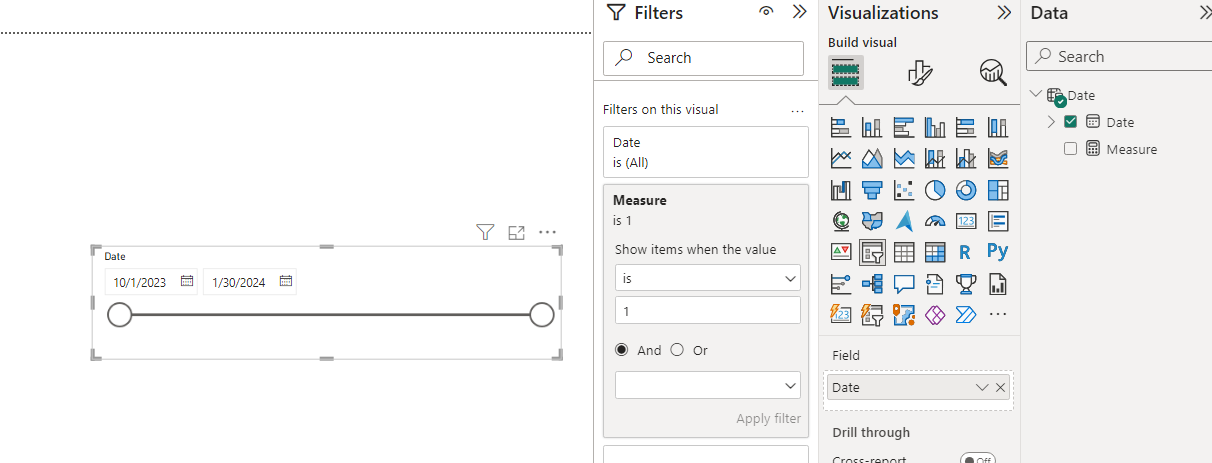The image size is (1212, 463).
Task: Select the R script visual
Action: click(x=966, y=252)
